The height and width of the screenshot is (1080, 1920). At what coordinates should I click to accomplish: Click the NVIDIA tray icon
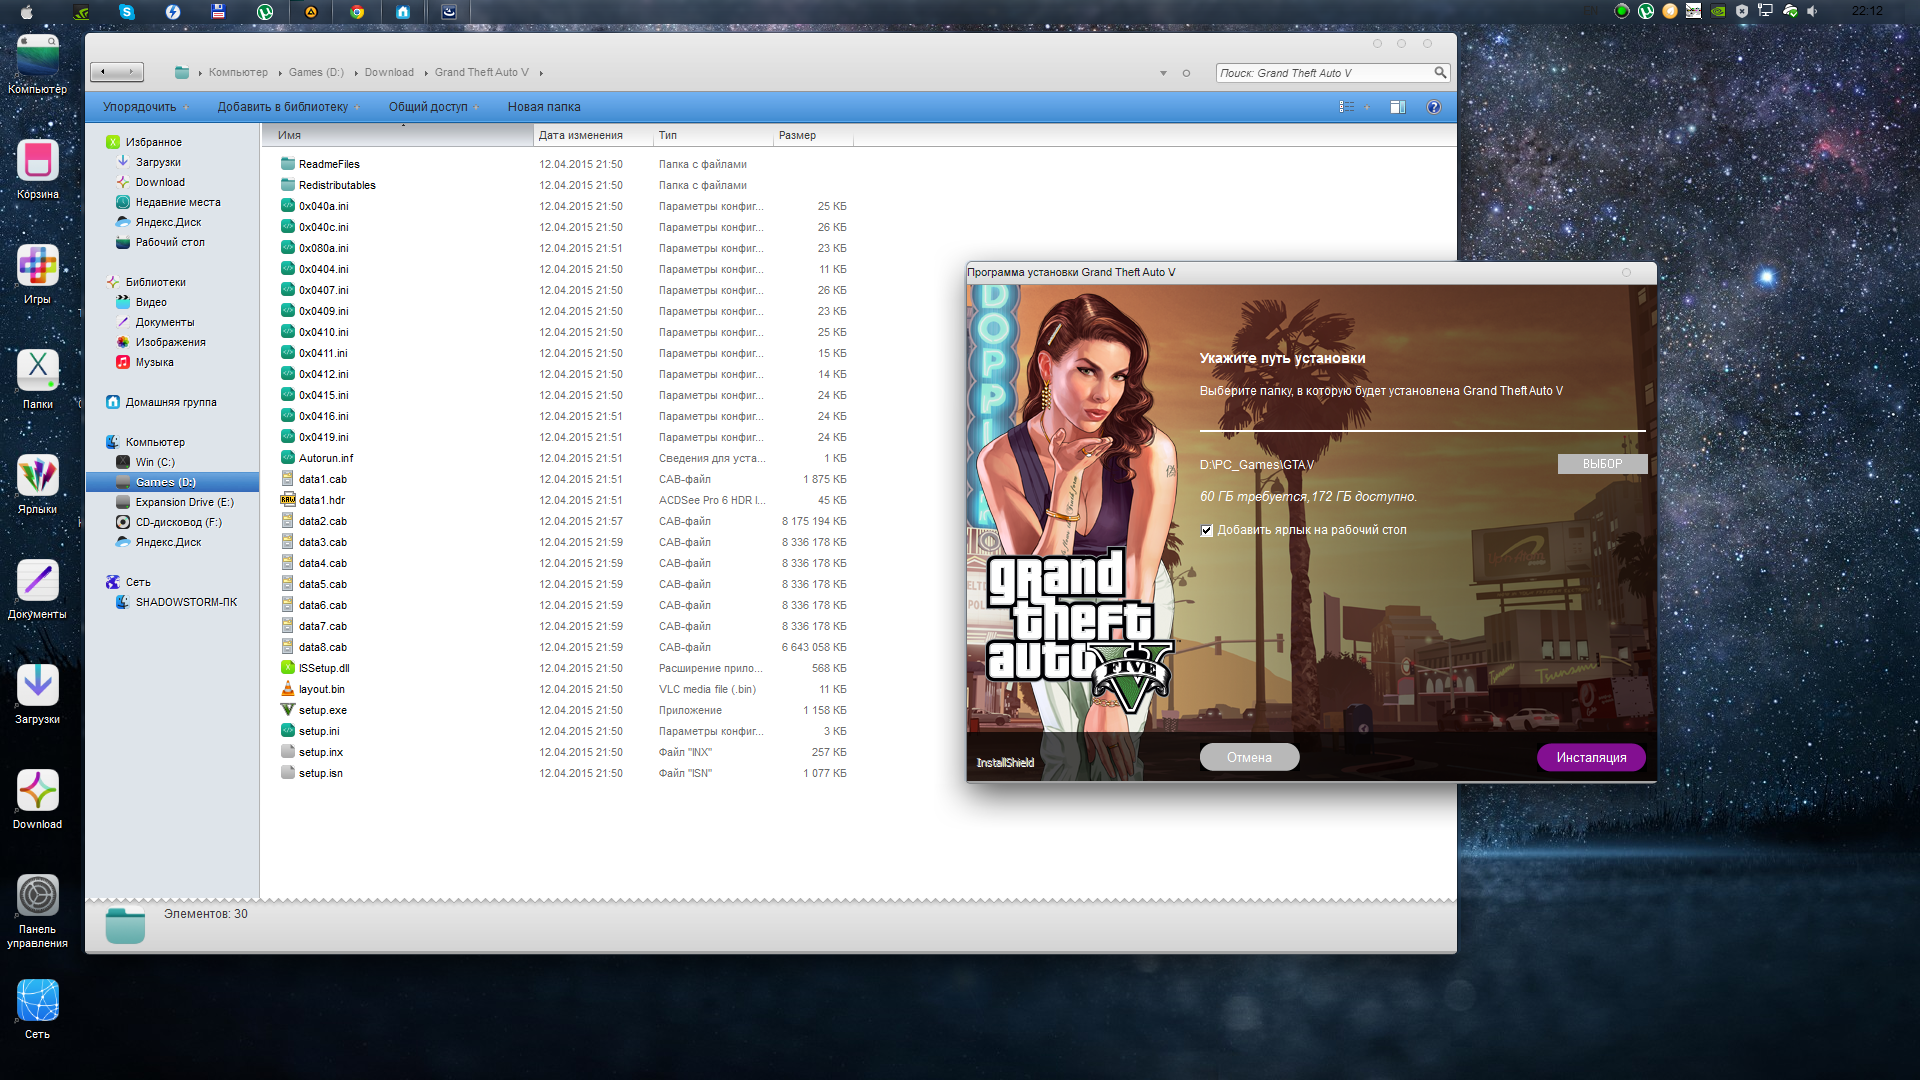tap(1718, 11)
